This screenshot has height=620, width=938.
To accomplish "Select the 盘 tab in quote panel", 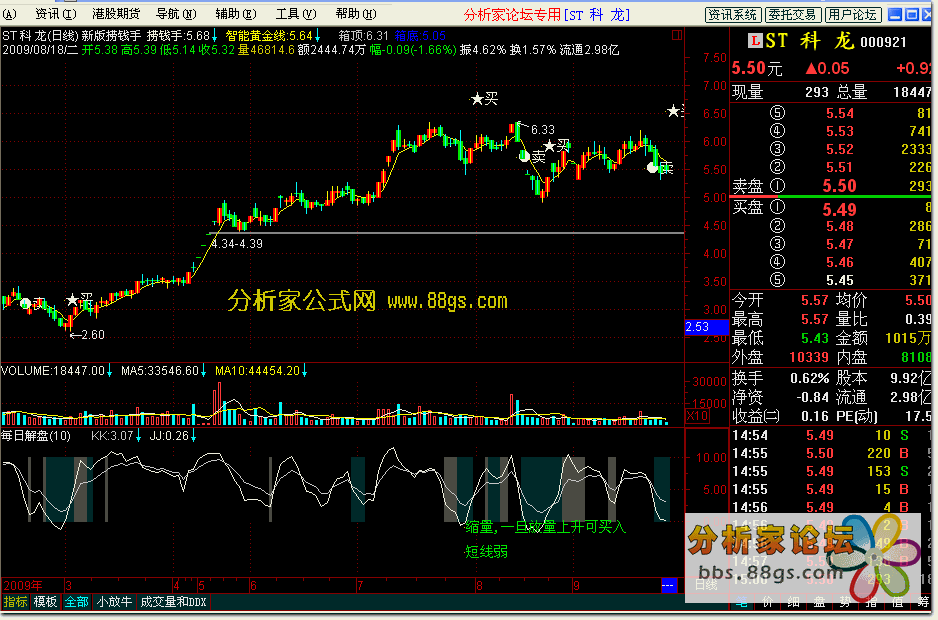I will (819, 603).
